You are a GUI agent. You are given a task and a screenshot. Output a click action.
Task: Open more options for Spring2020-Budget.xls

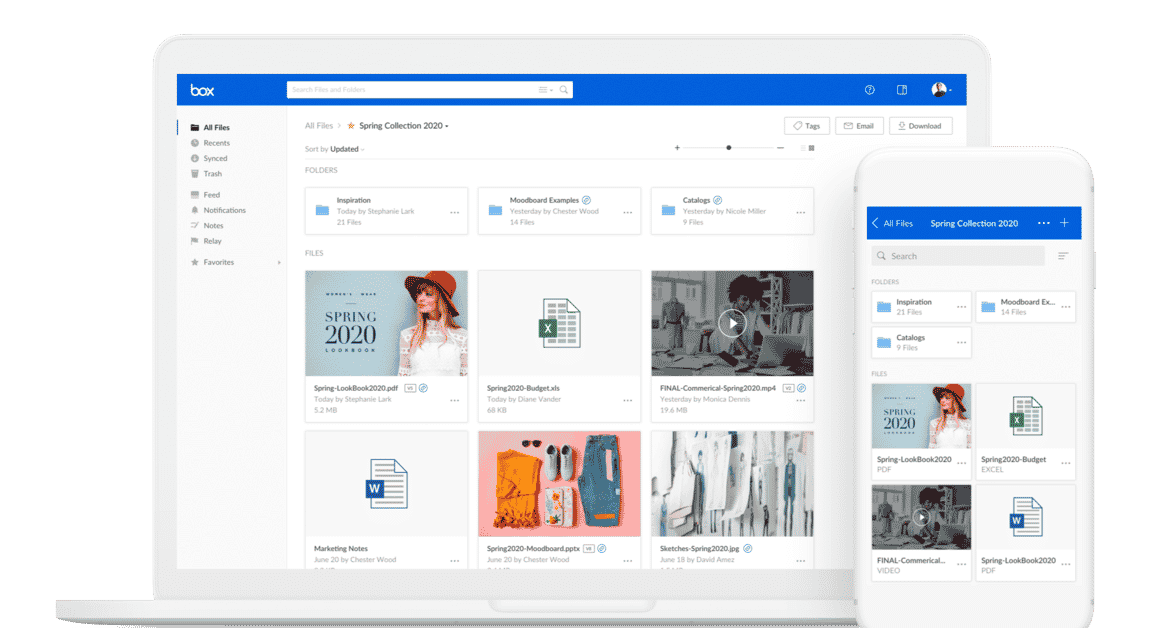(x=628, y=401)
